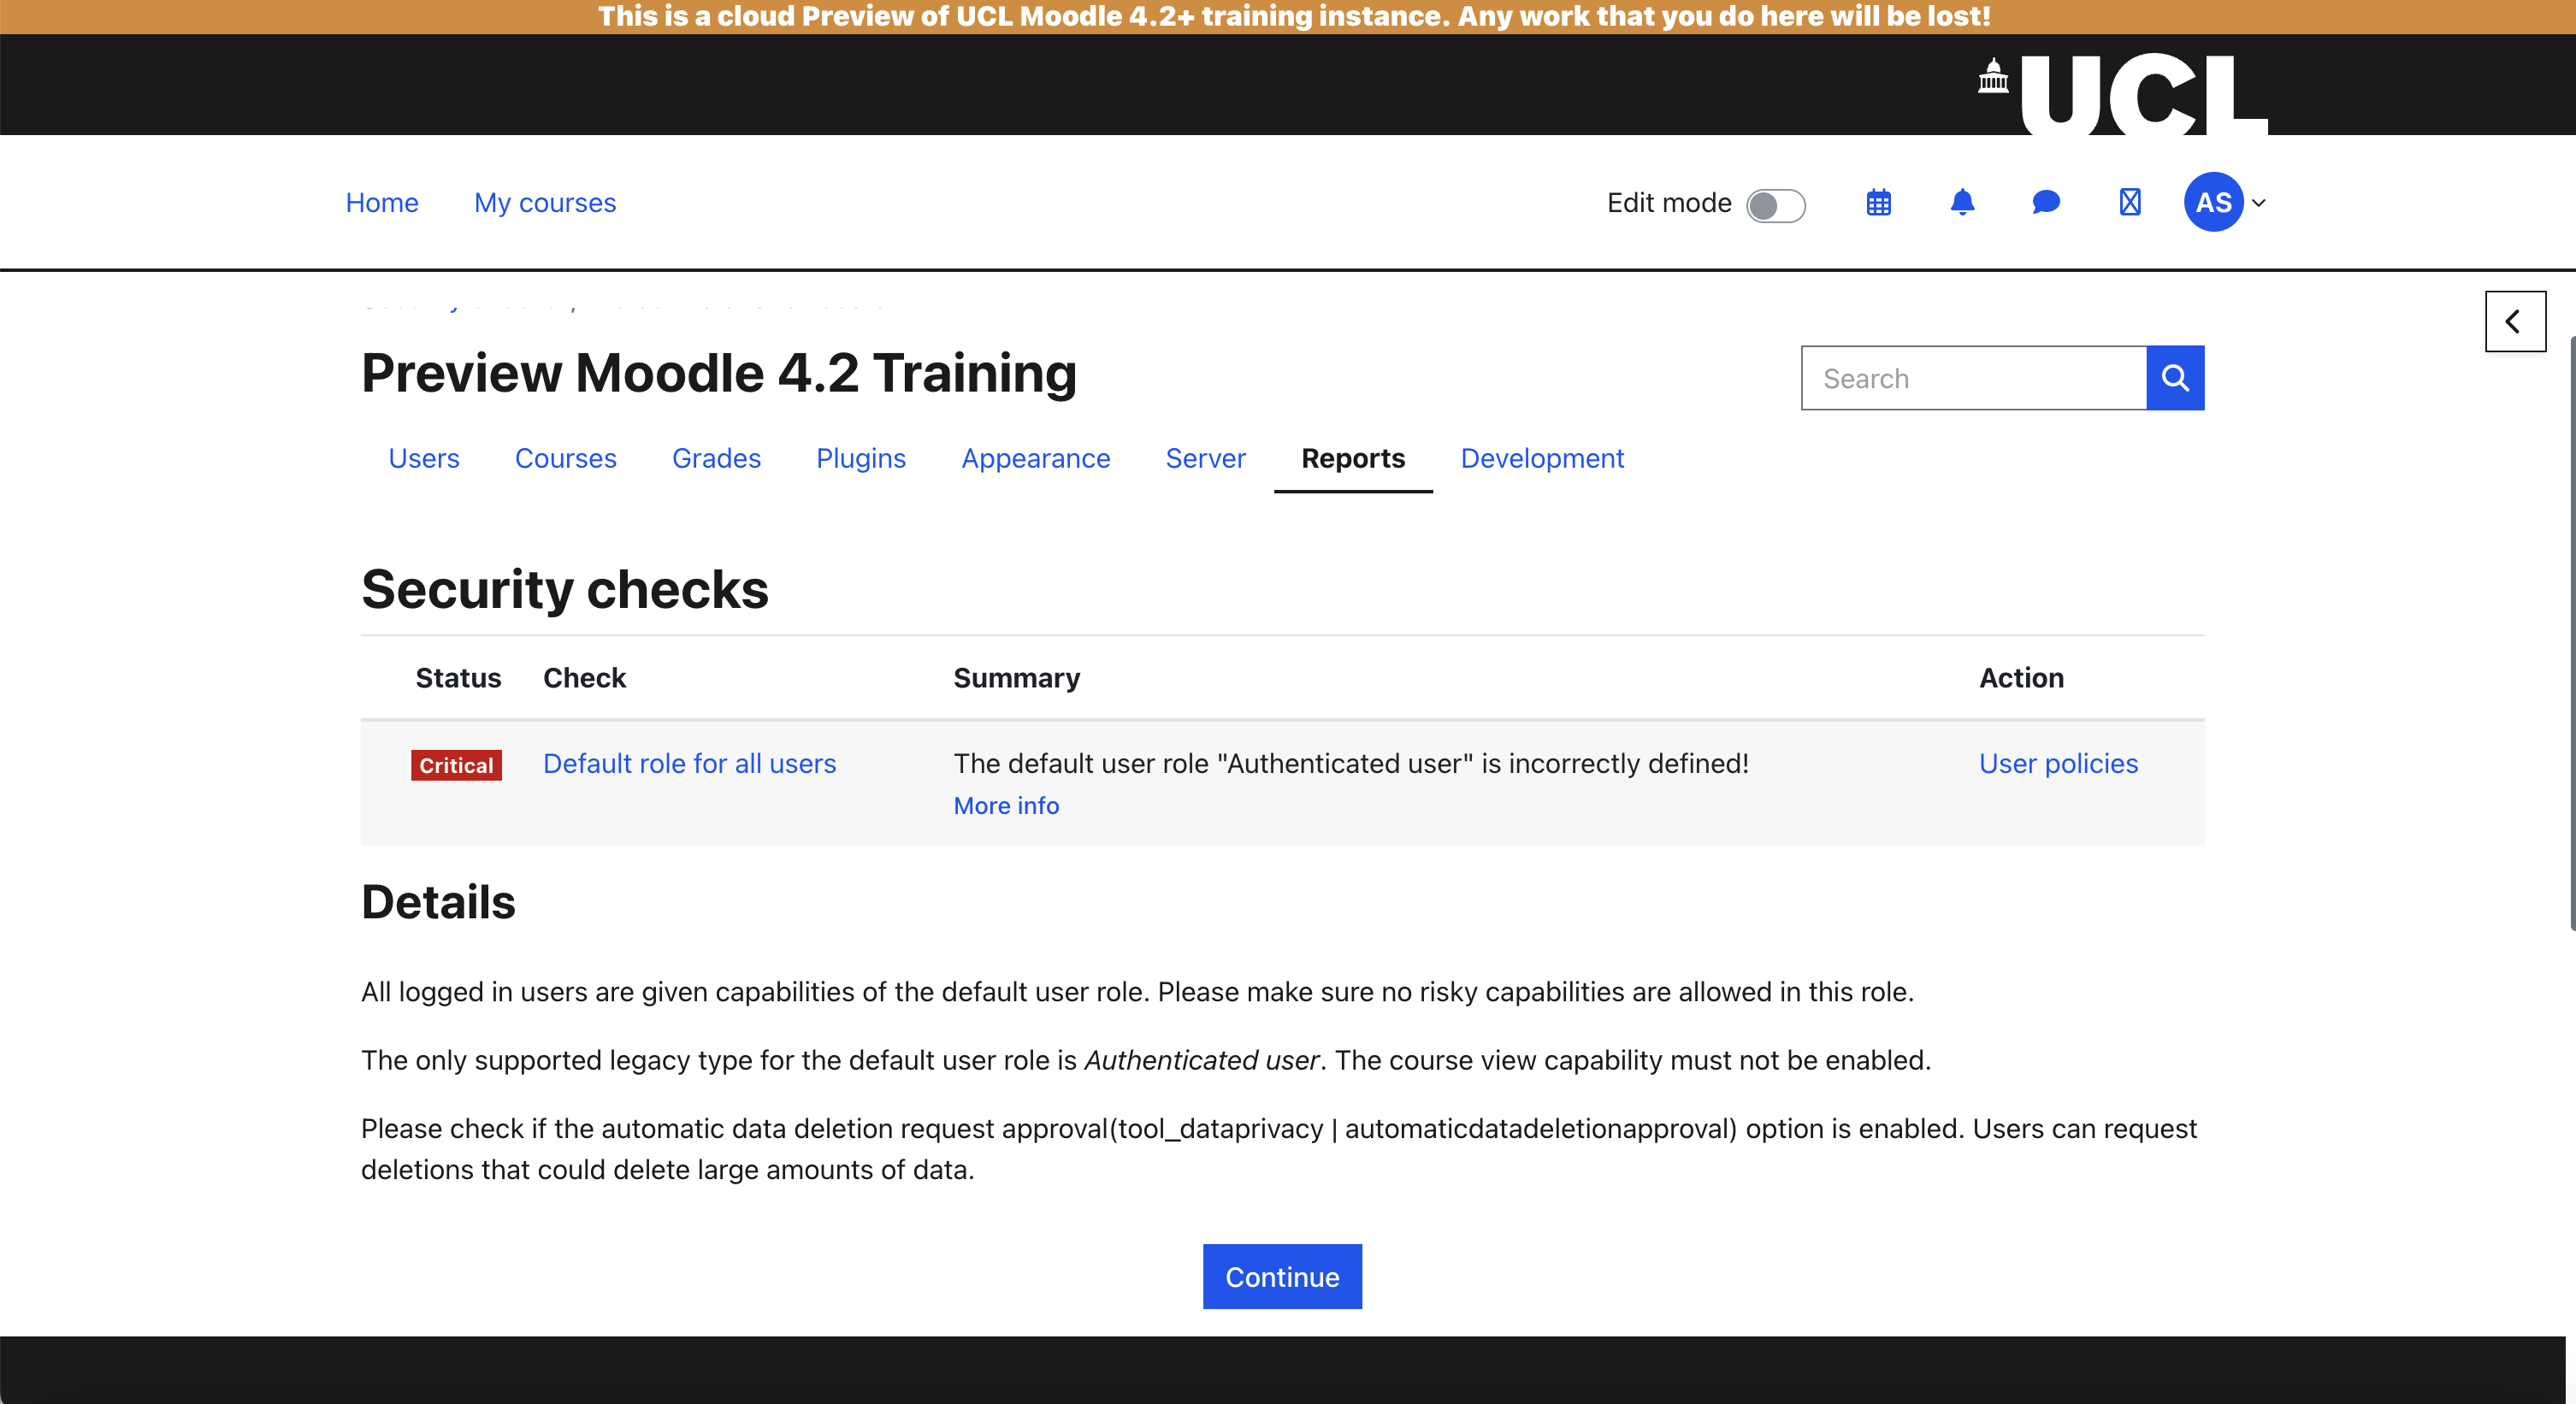2576x1404 pixels.
Task: Click the Critical status badge
Action: 456,765
